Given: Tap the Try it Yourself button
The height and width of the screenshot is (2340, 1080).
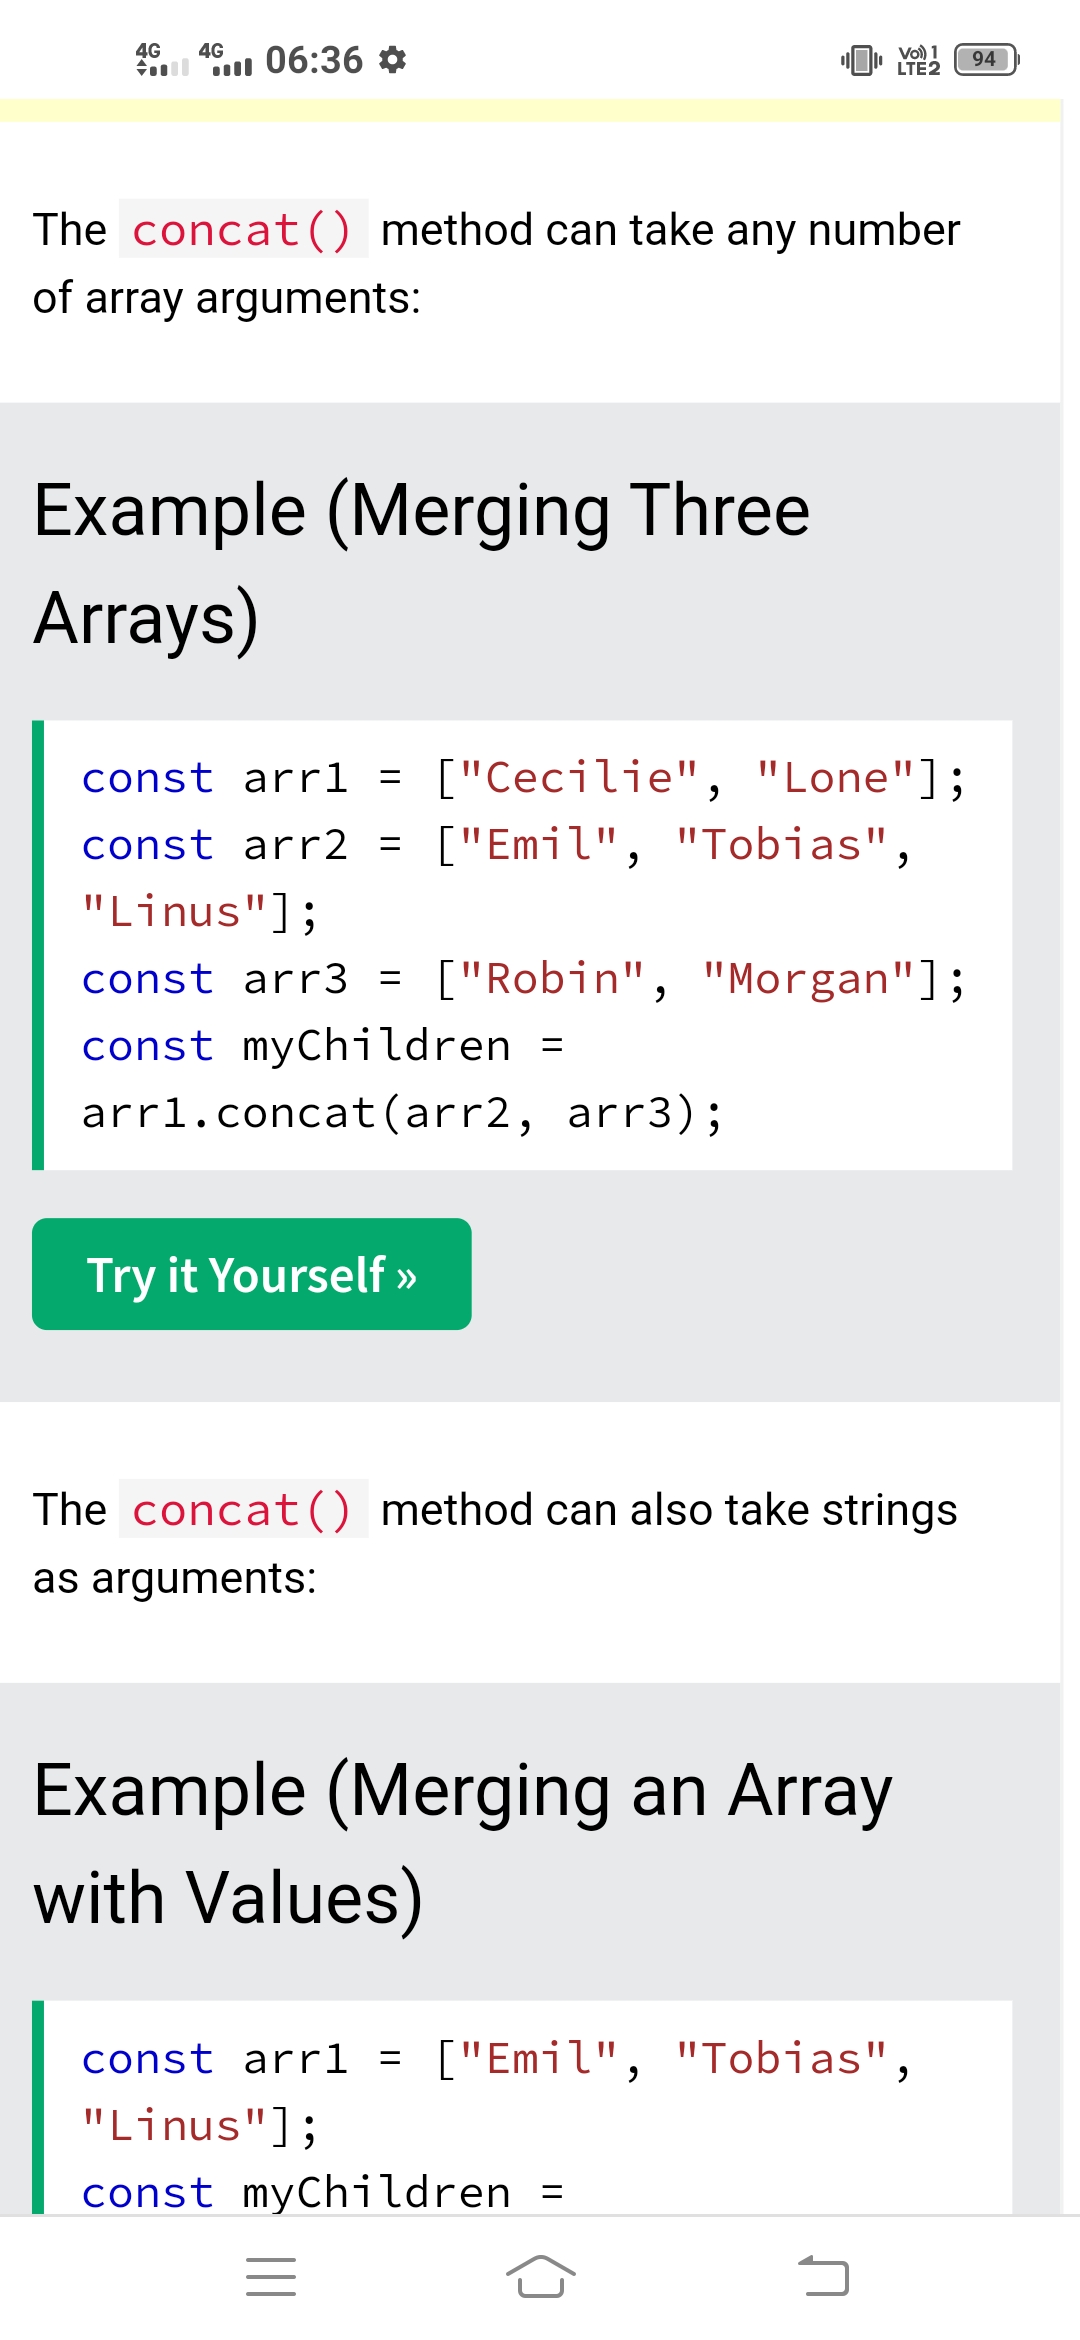Looking at the screenshot, I should (x=251, y=1274).
